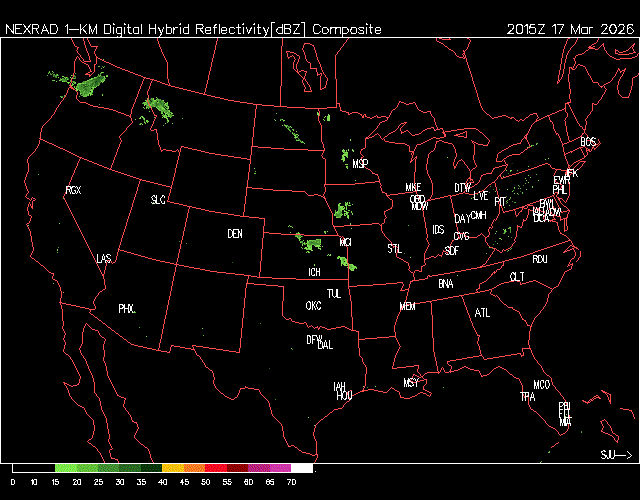Click the TPA station label
This screenshot has height=500, width=640.
click(x=527, y=397)
